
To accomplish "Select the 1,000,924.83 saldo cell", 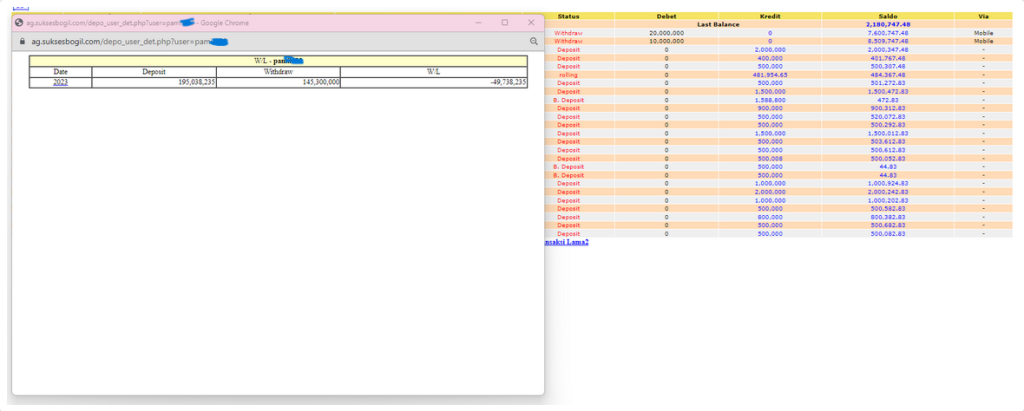I will 888,184.
